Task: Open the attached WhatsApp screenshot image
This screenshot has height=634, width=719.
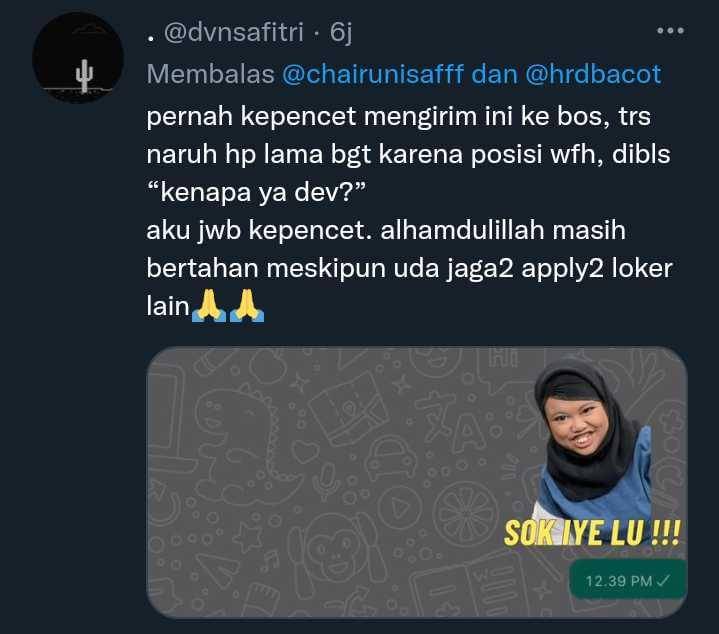Action: click(416, 483)
